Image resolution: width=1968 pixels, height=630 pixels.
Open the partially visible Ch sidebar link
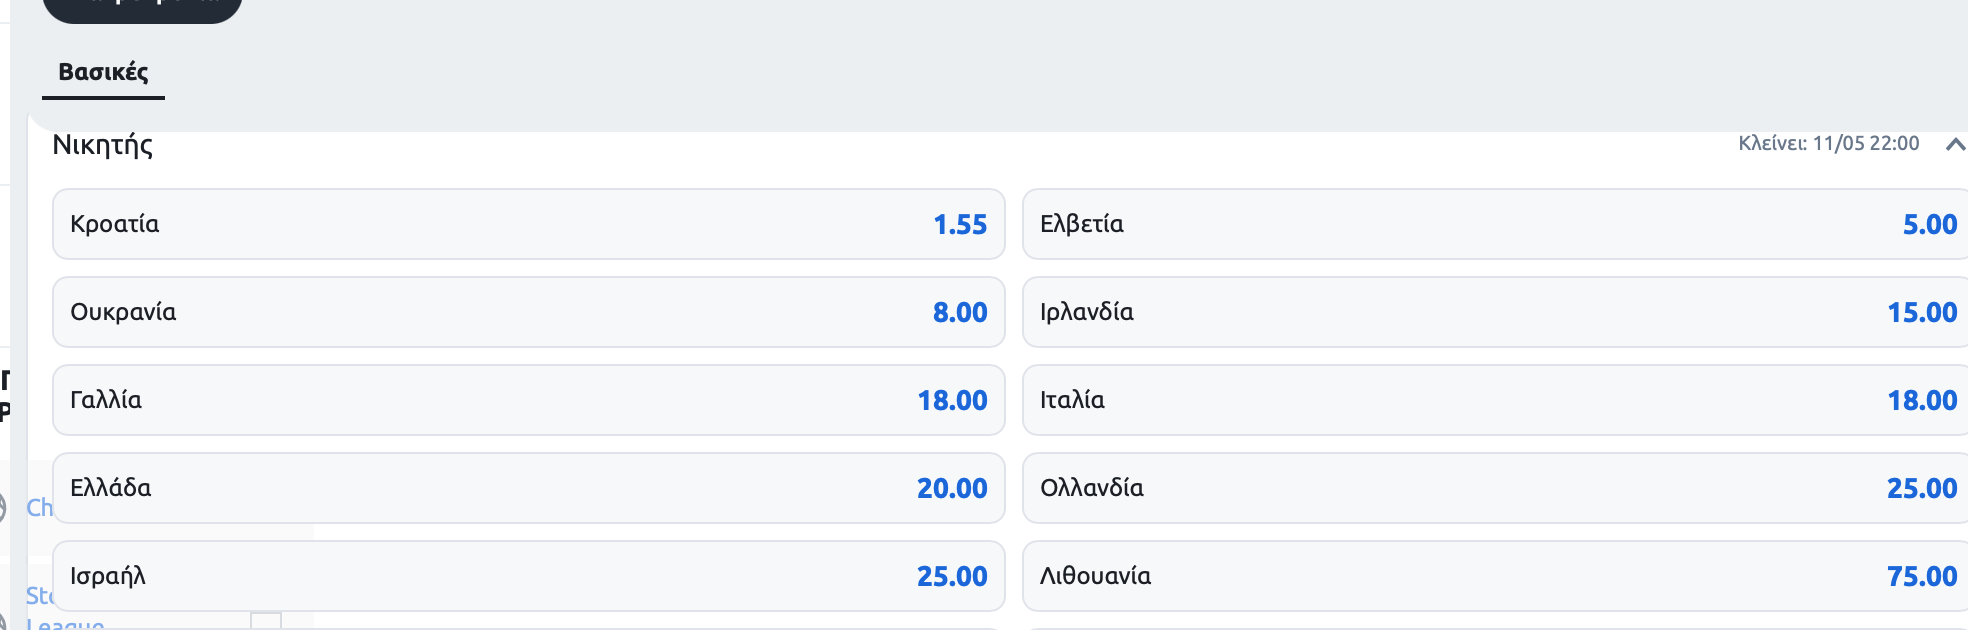pyautogui.click(x=39, y=508)
